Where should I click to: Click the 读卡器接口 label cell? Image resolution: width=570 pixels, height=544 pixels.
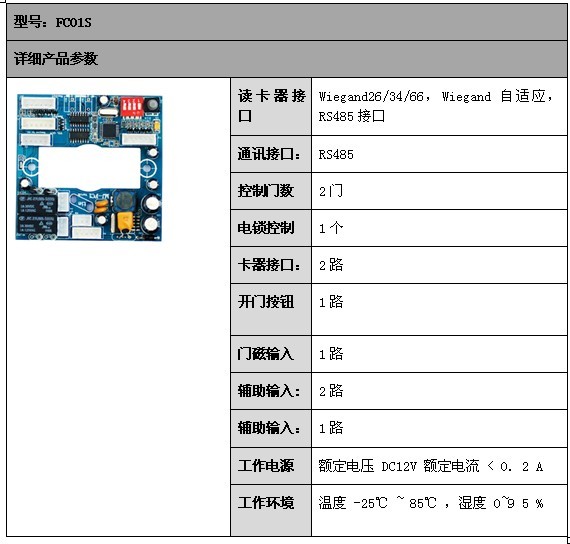click(x=271, y=107)
